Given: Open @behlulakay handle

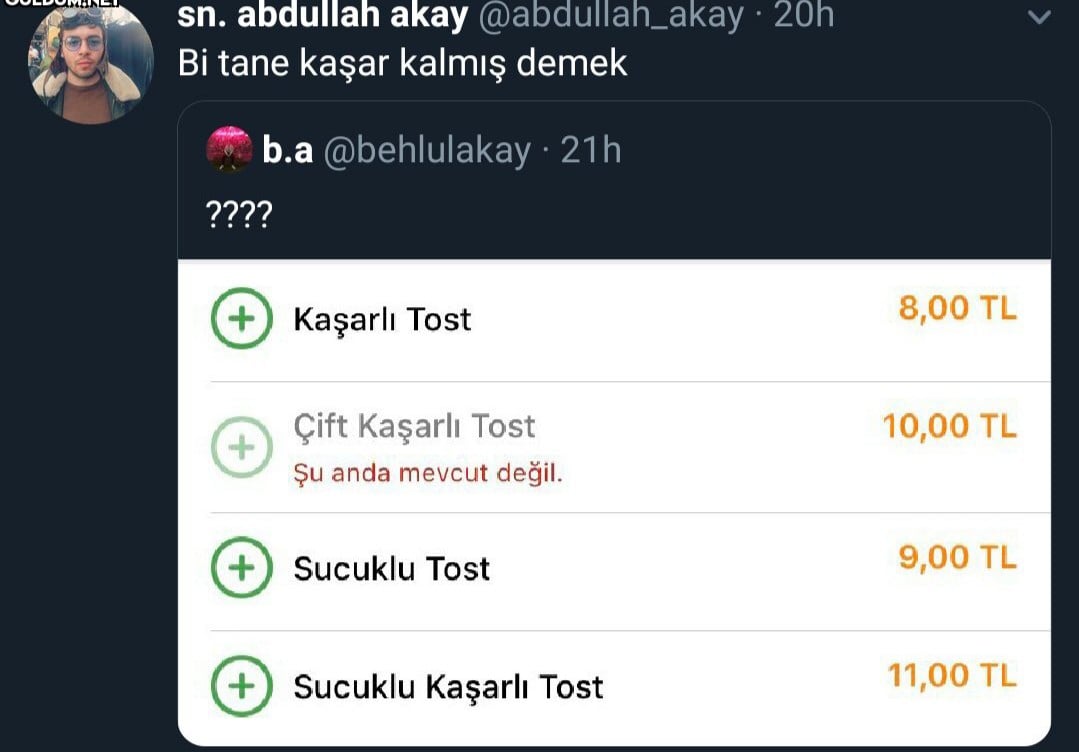Looking at the screenshot, I should (x=427, y=150).
